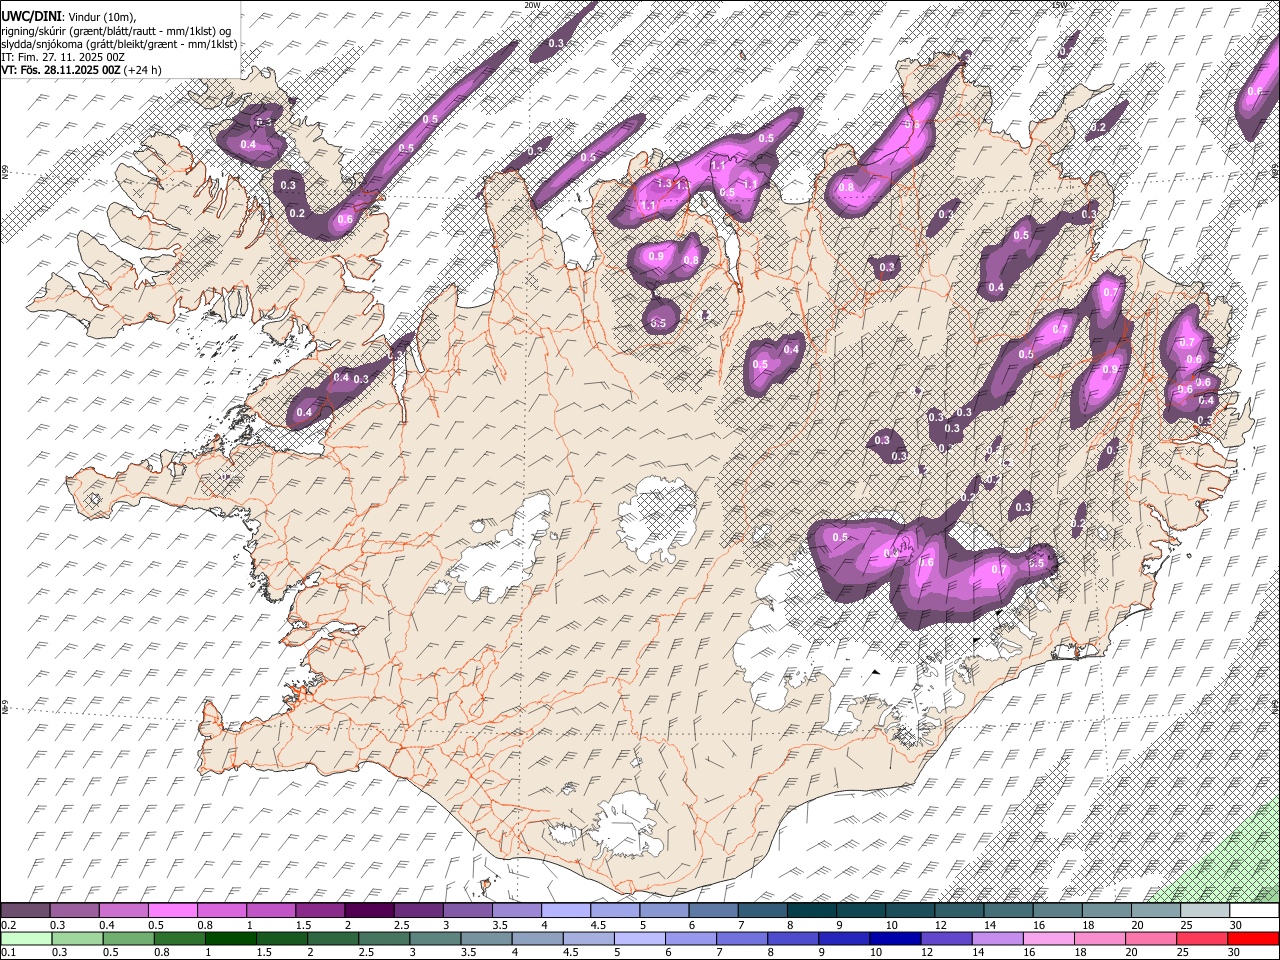The image size is (1280, 960).
Task: Click the 'rigning/skúrir (grænt/blátt/rautt' legend description line
Action: (x=116, y=30)
